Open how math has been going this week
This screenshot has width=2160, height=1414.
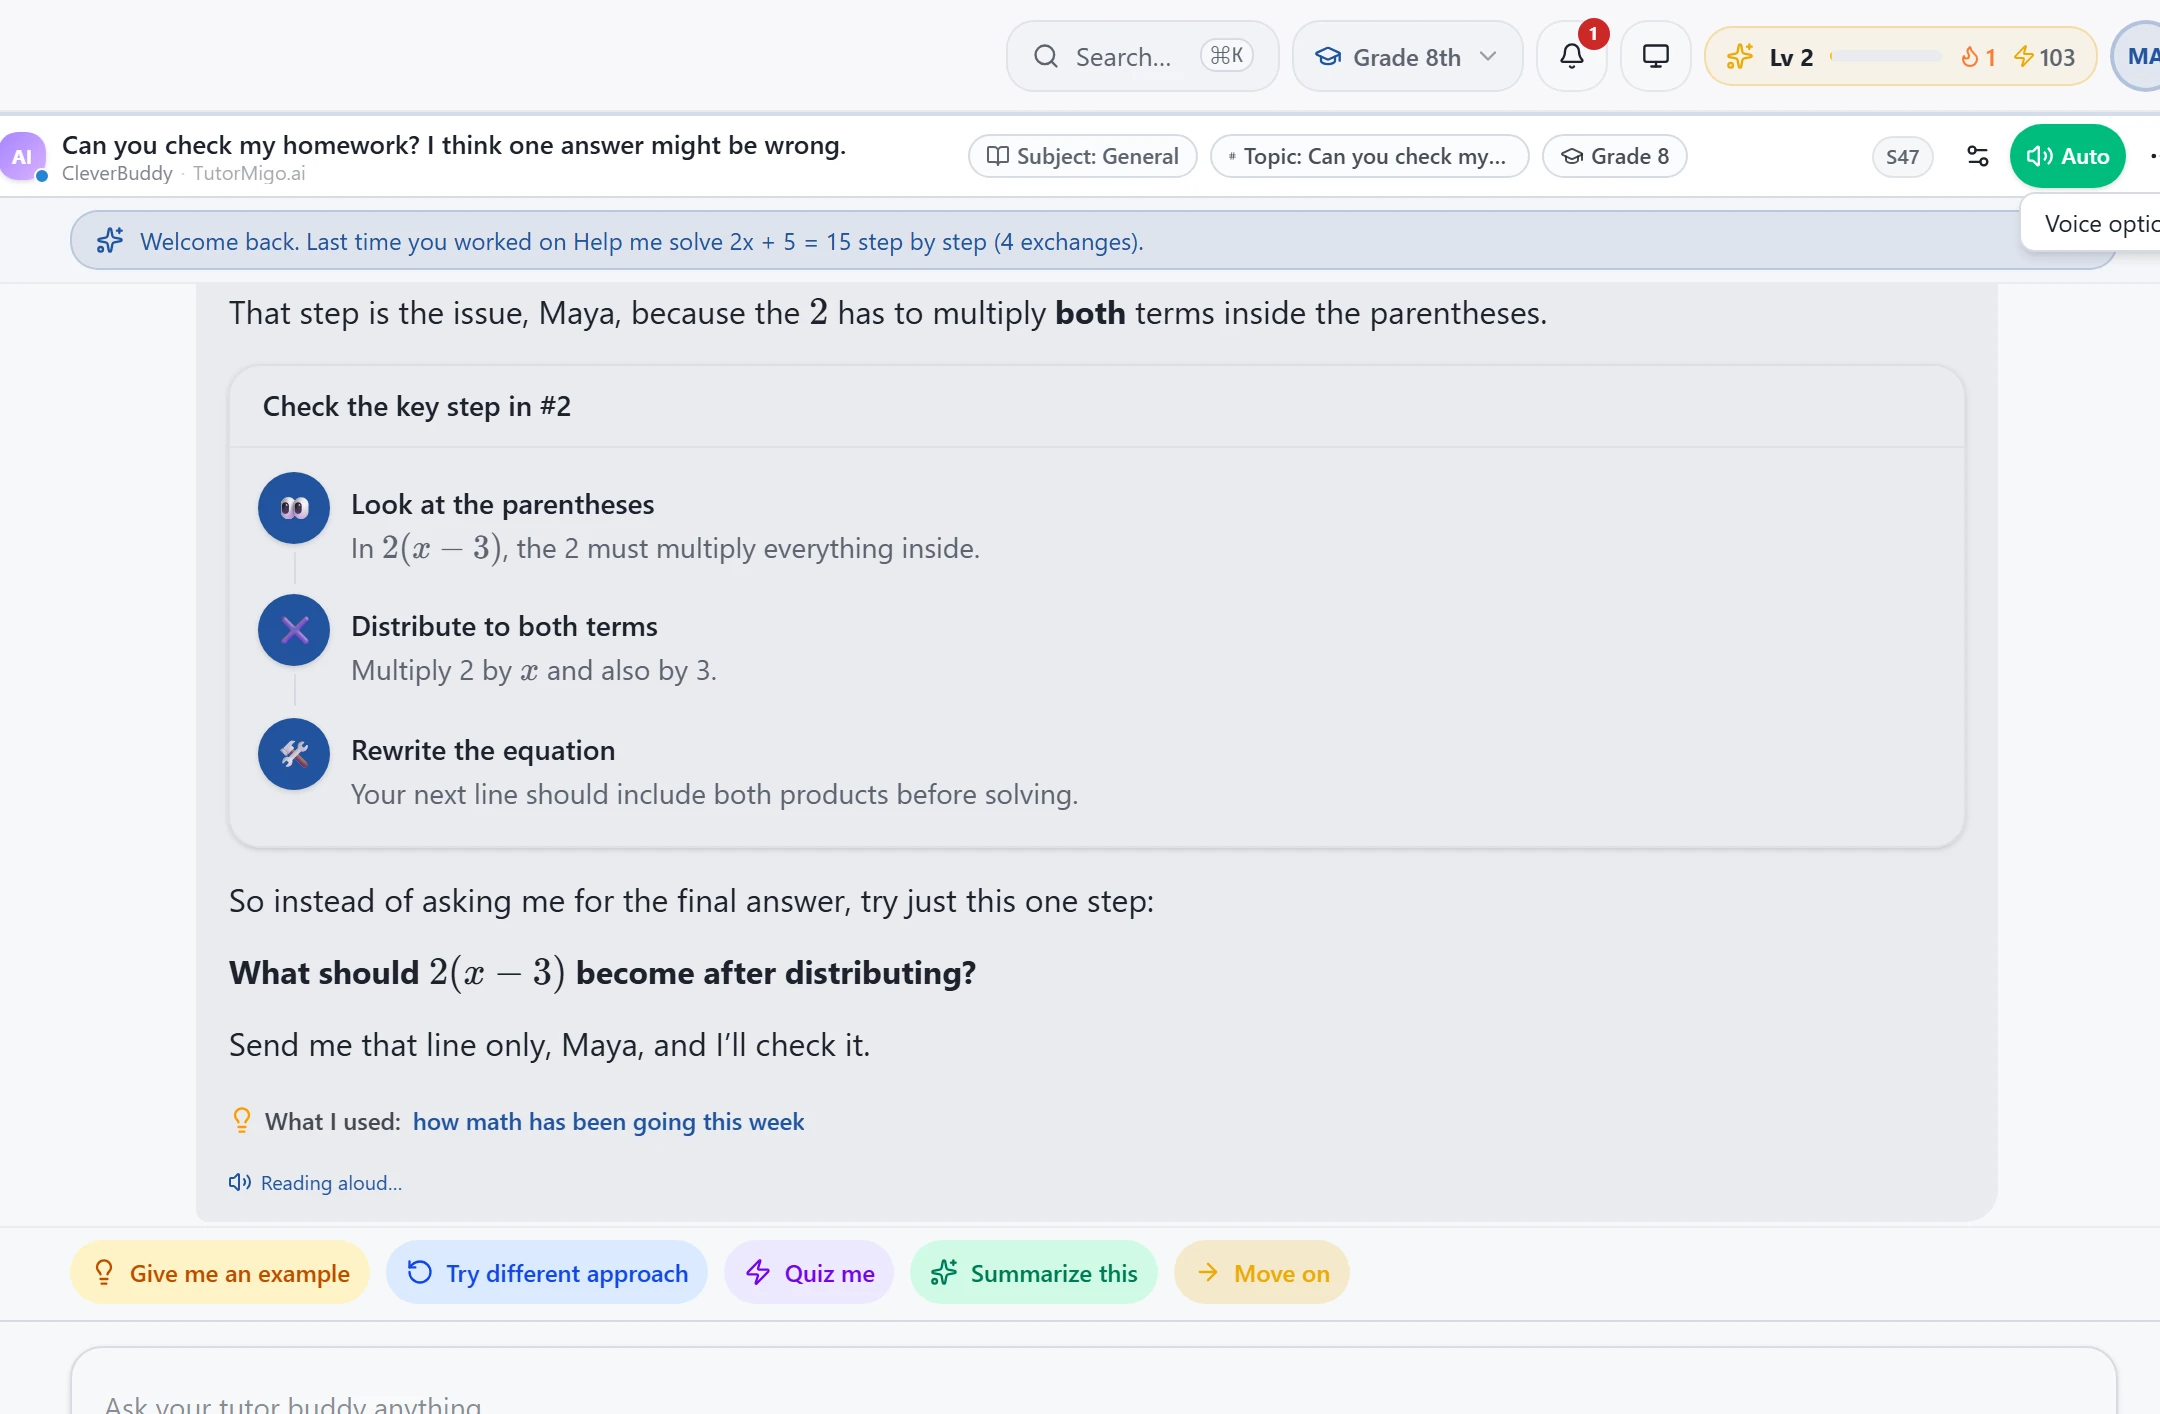pos(608,1121)
